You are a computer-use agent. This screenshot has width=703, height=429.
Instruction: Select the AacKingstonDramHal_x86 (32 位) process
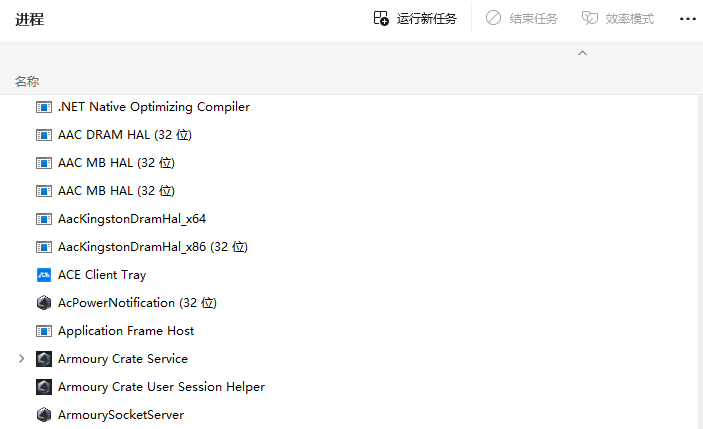click(x=153, y=247)
